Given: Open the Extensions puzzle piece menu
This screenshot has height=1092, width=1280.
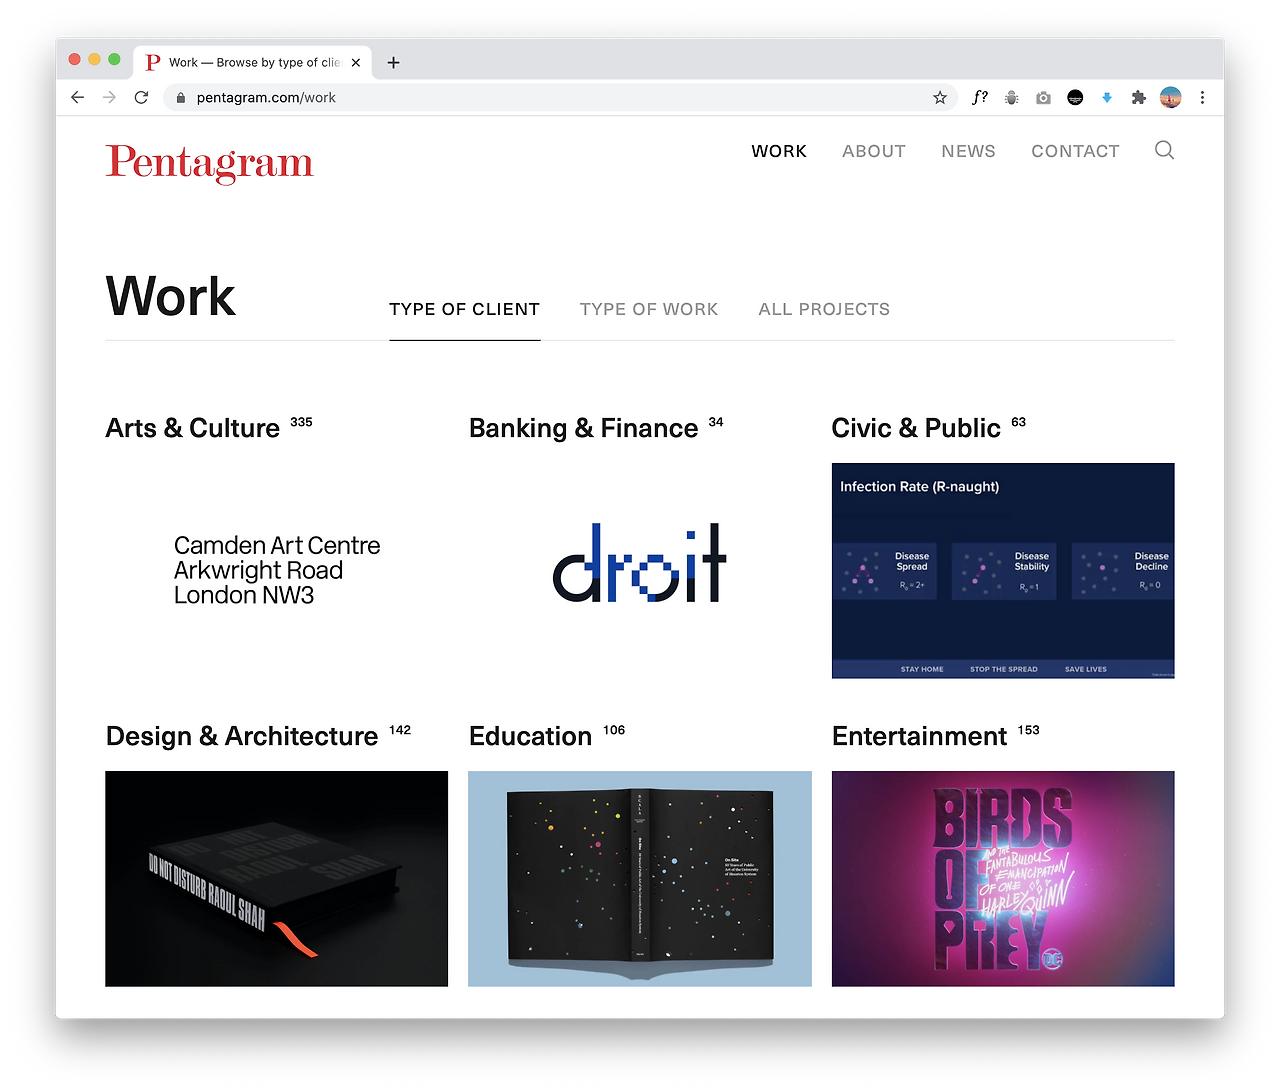Looking at the screenshot, I should (1138, 97).
